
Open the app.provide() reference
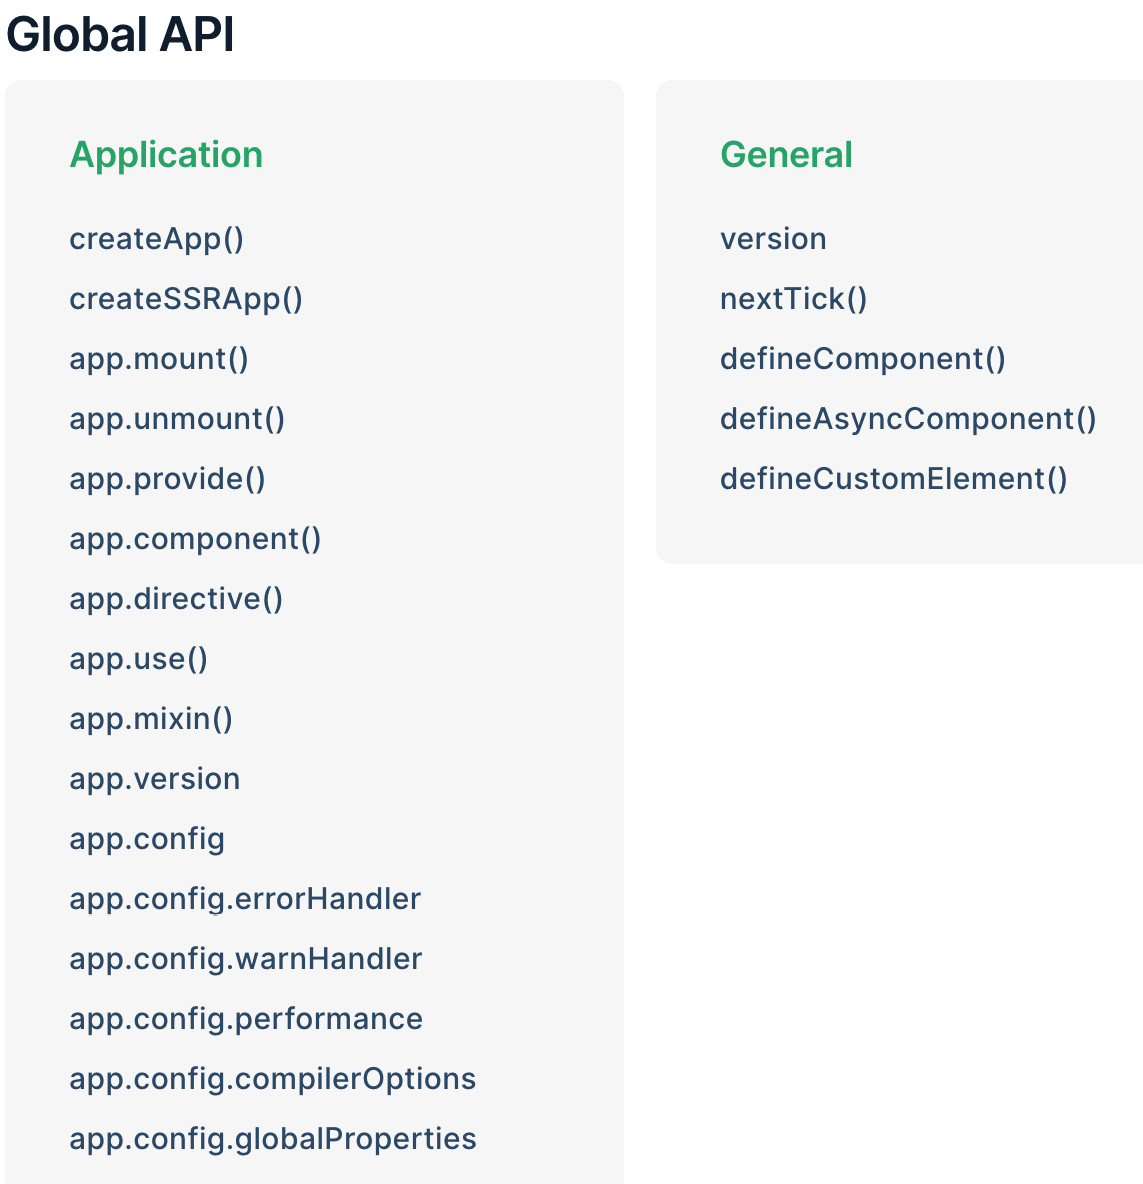pyautogui.click(x=167, y=480)
